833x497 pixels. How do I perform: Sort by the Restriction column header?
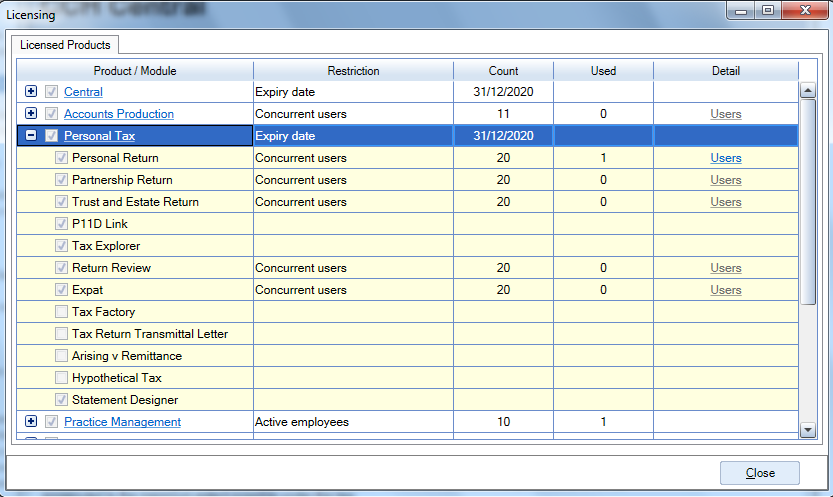[x=353, y=71]
